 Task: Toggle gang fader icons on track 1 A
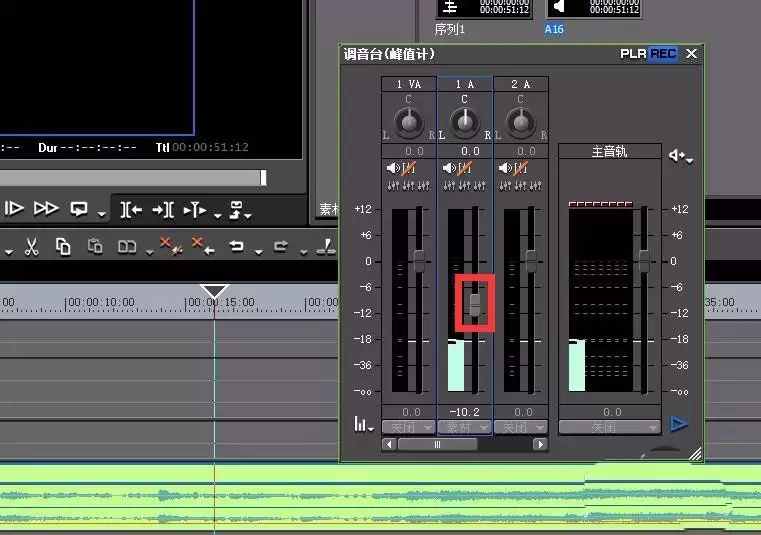point(465,186)
